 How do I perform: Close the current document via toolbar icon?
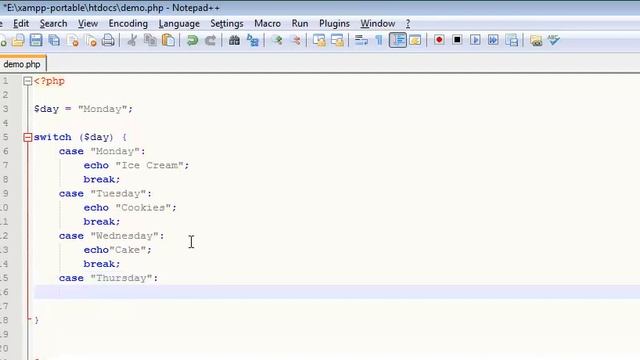(x=73, y=40)
